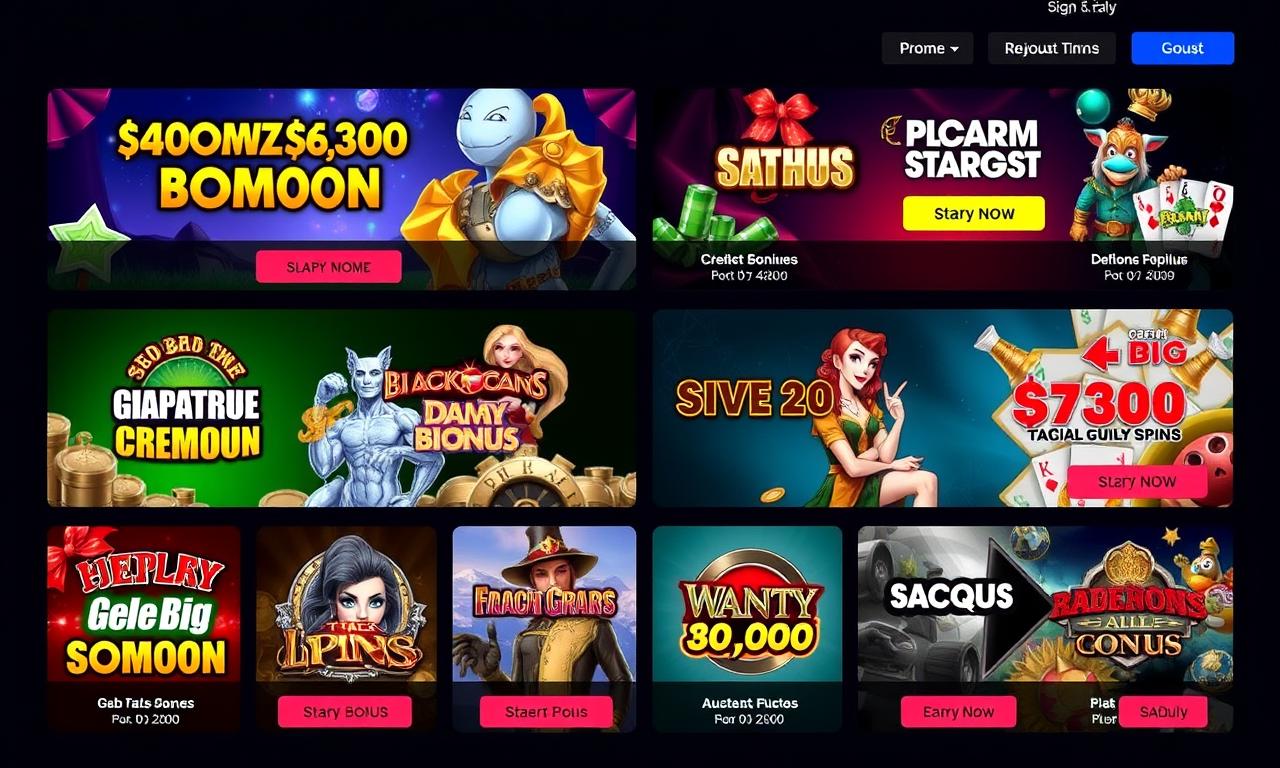Open the SIVE 20 promotion banner
The width and height of the screenshot is (1280, 768).
pyautogui.click(x=942, y=408)
